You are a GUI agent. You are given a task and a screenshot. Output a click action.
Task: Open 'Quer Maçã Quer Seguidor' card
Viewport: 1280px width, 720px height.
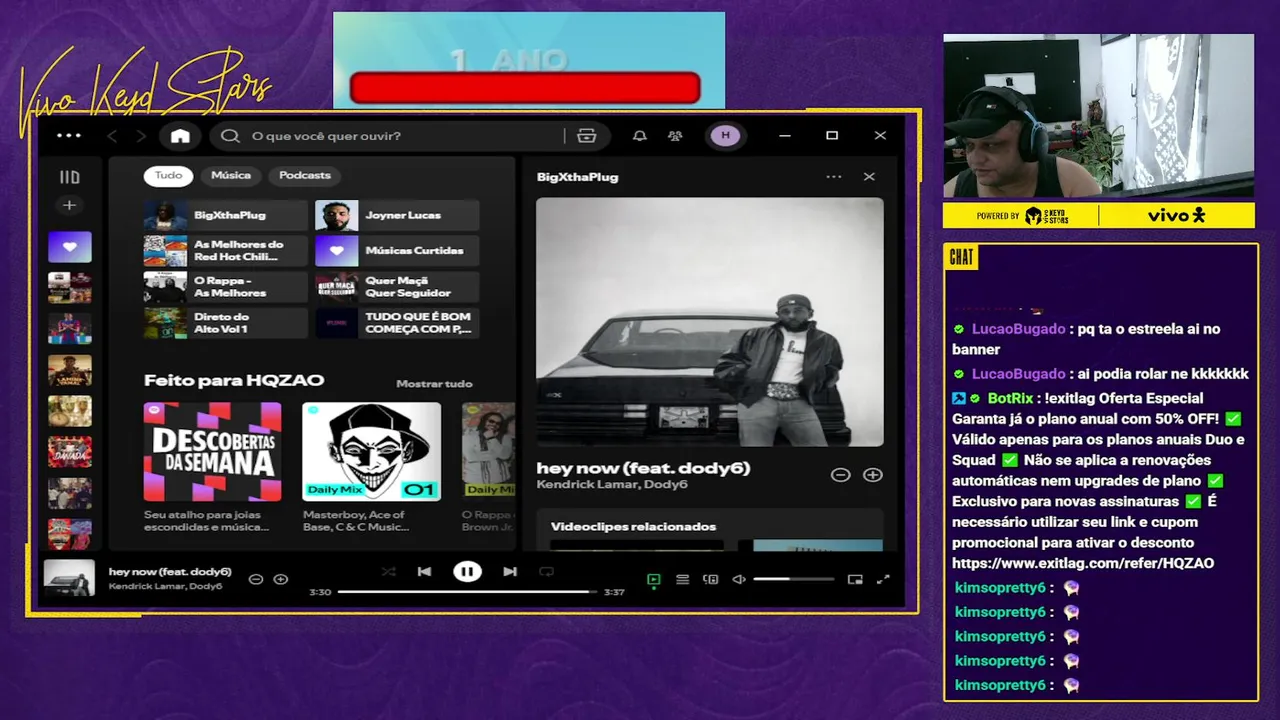click(397, 287)
